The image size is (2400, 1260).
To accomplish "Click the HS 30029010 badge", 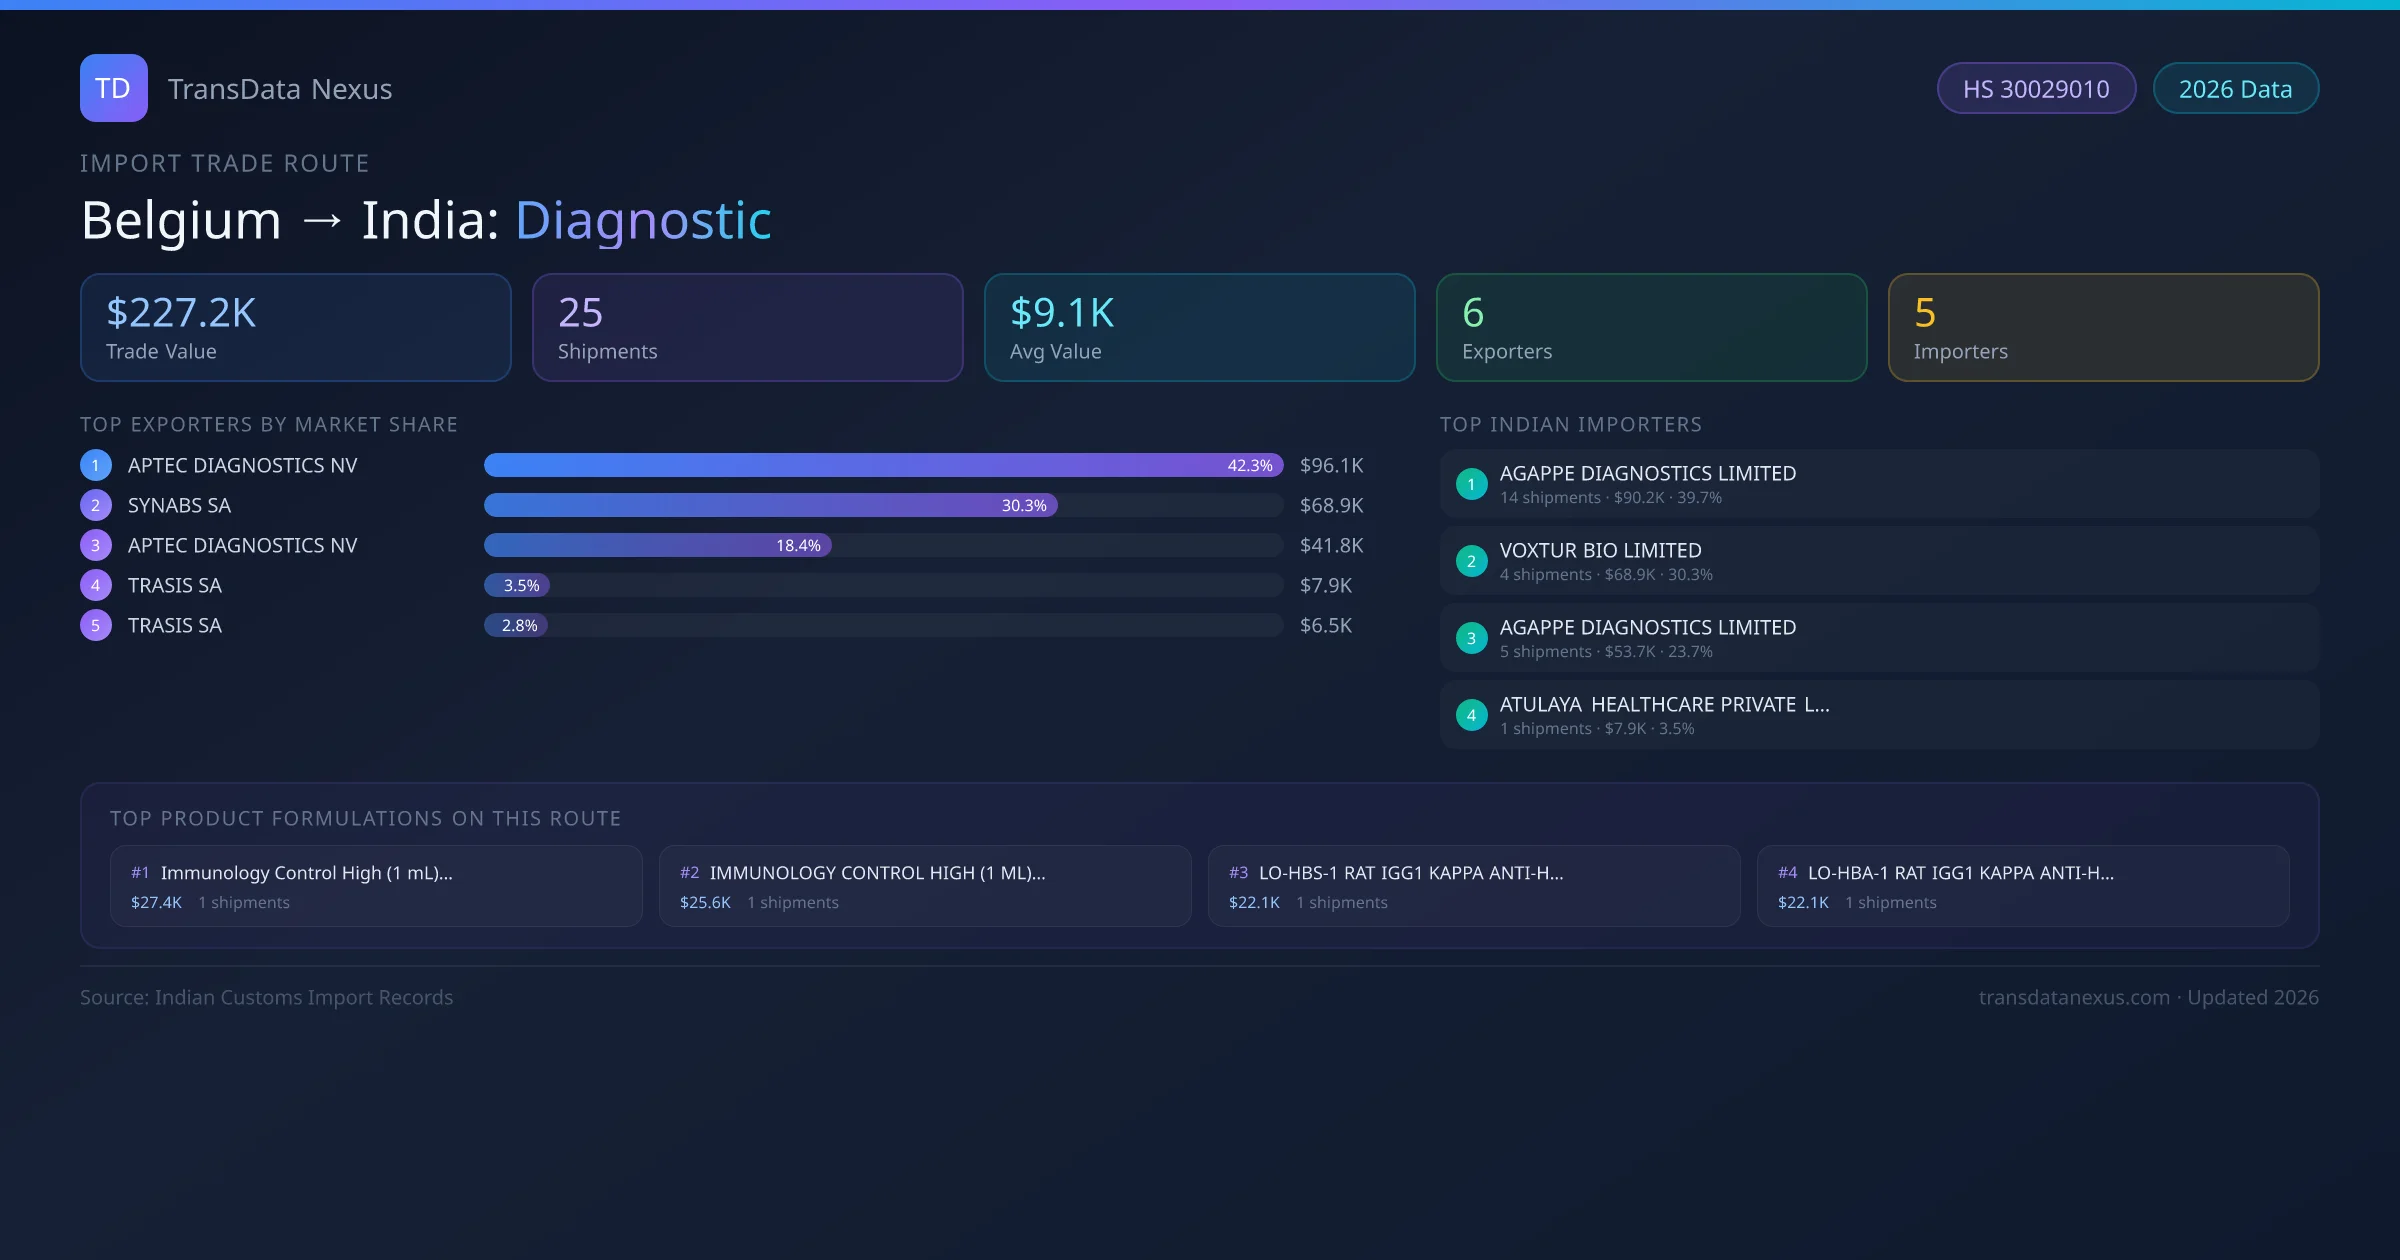I will (2036, 89).
